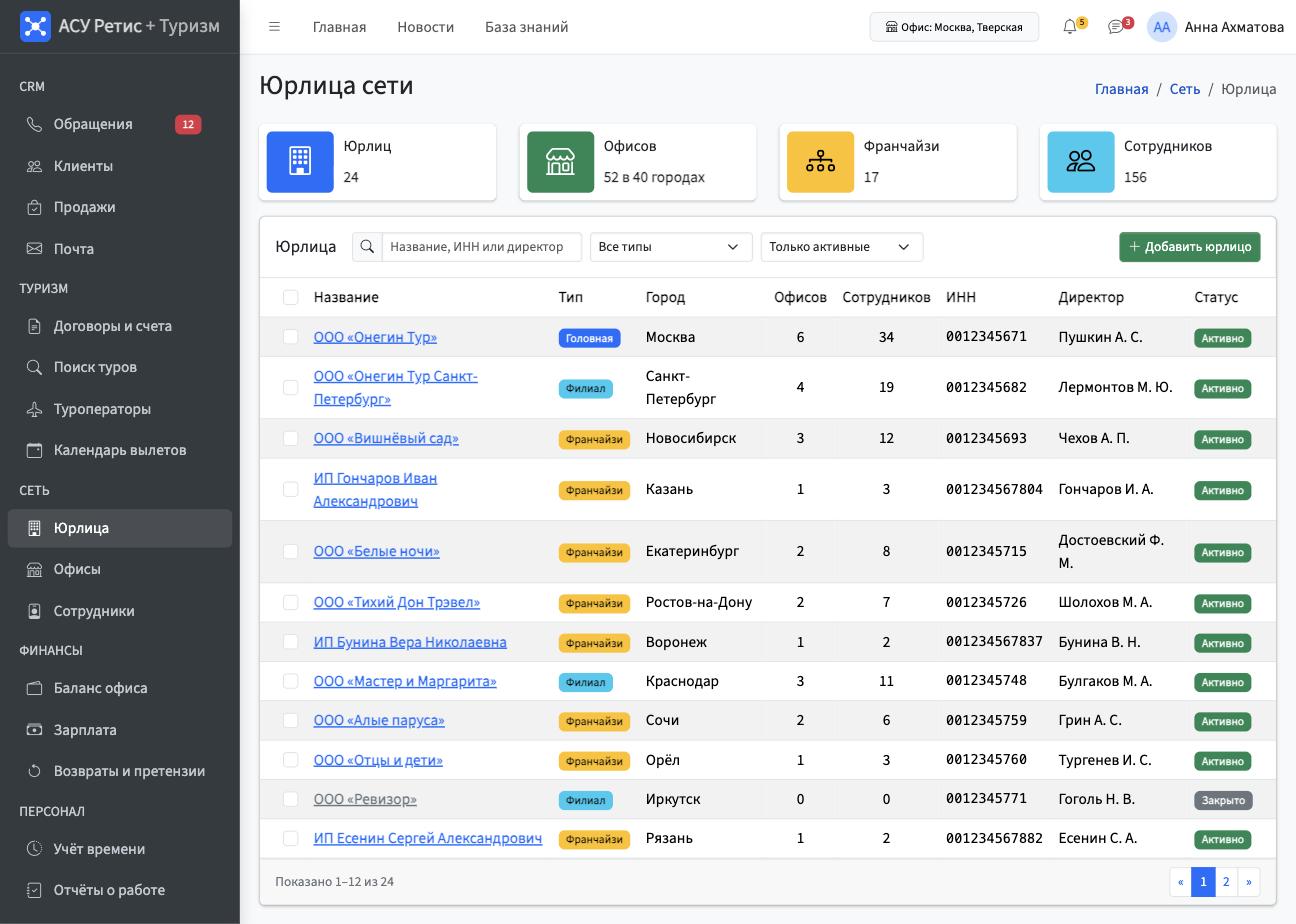
Task: Open Офисы in the sidebar menu
Action: coord(120,569)
